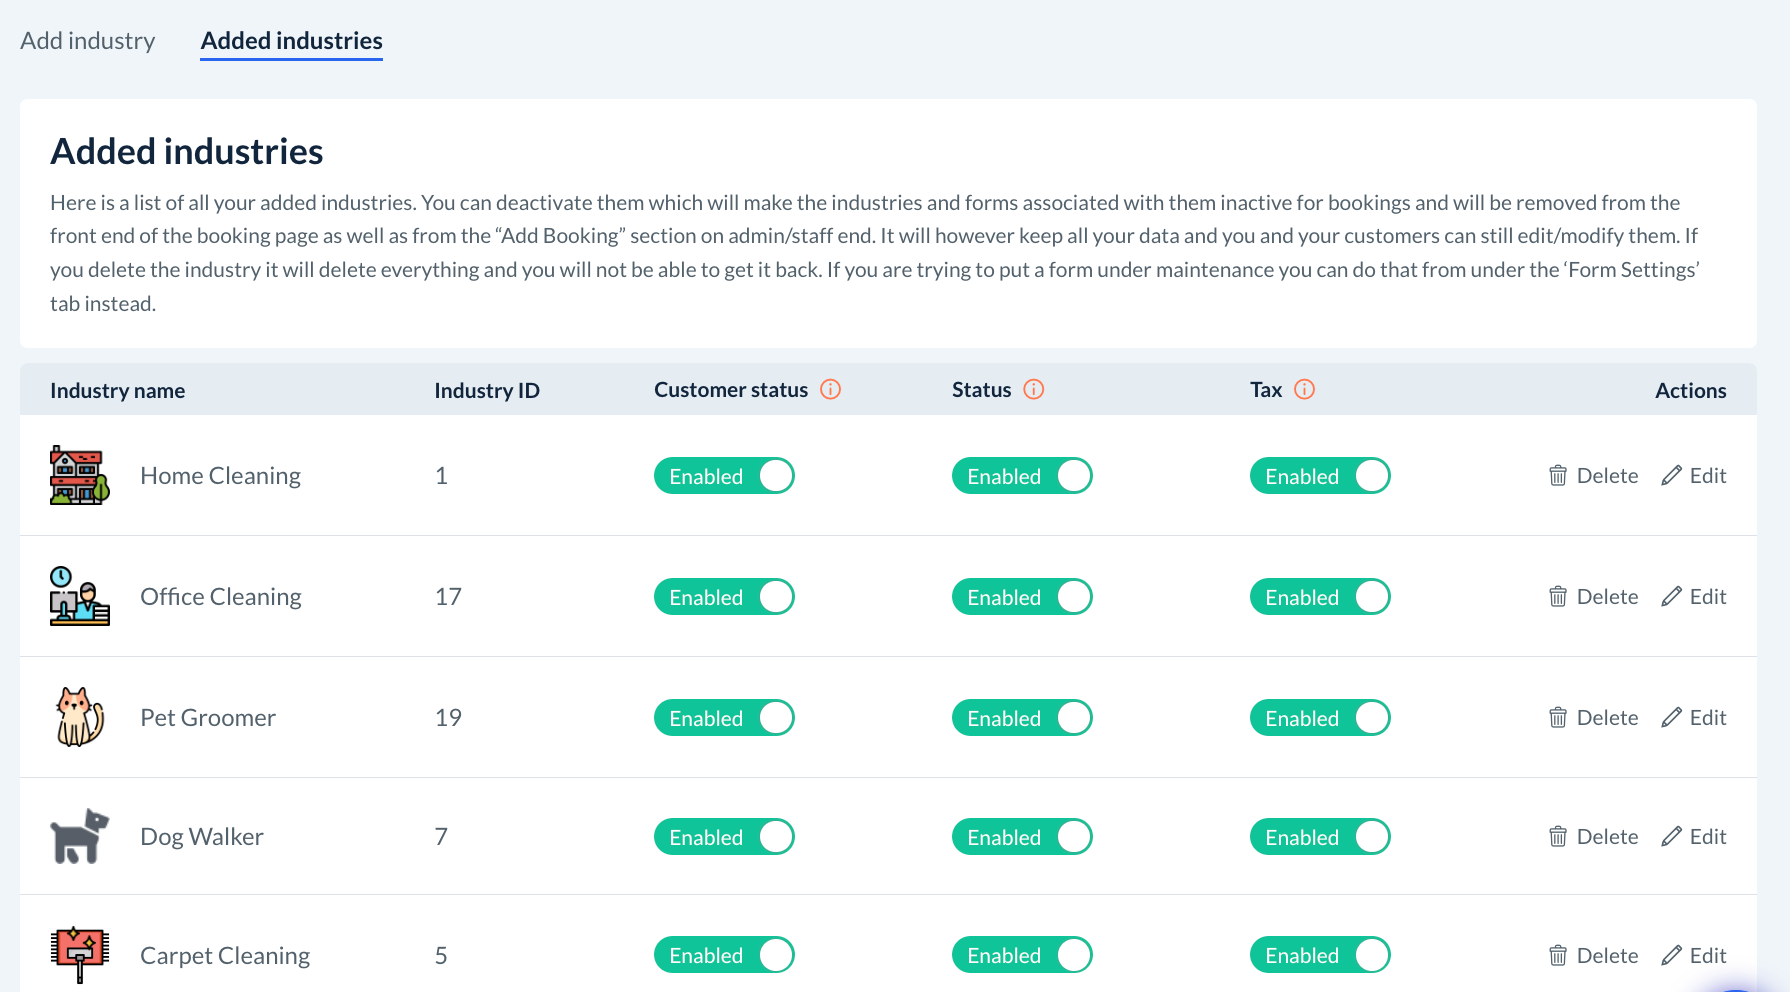Click the Tax column info icon
1790x992 pixels.
click(x=1304, y=389)
